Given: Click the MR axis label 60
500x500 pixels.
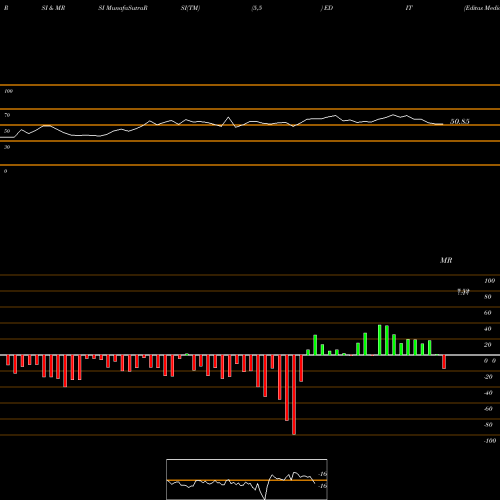Looking at the screenshot, I should 488,313.
